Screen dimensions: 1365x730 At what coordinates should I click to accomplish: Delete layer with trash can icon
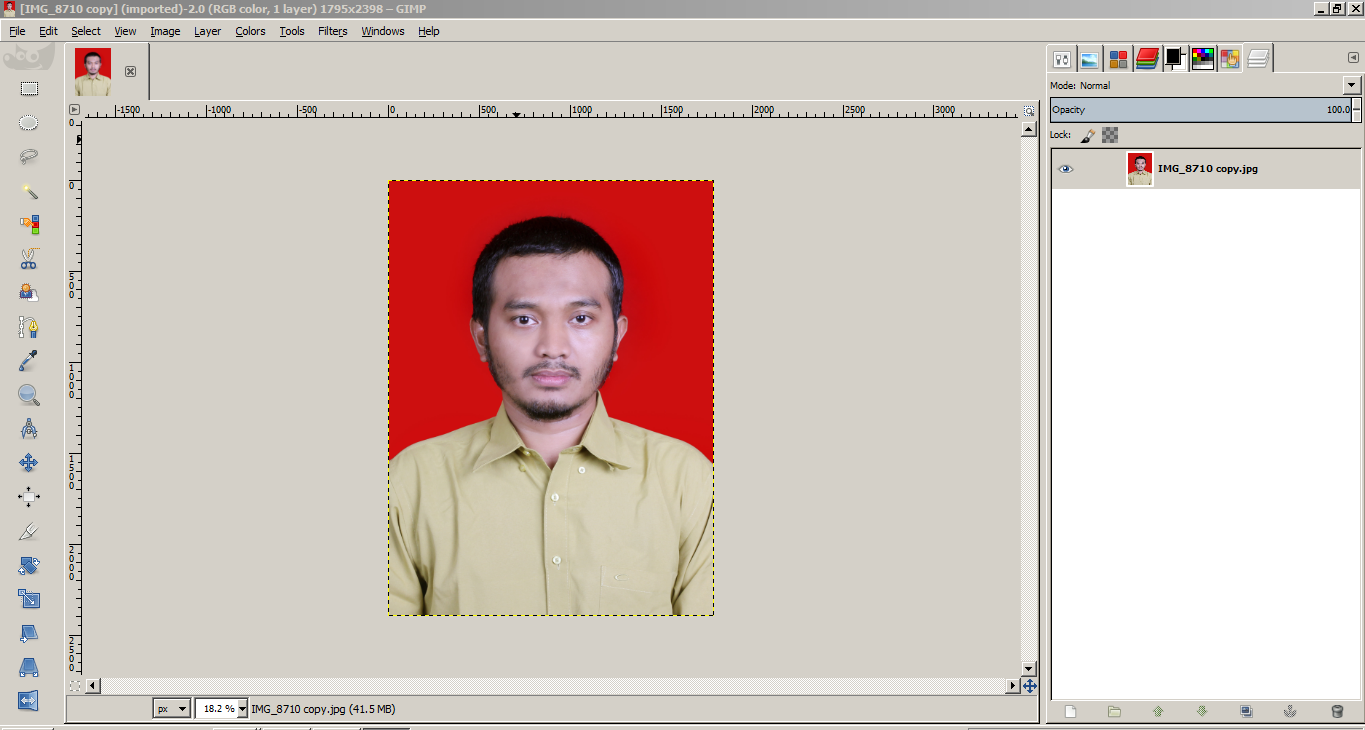[1337, 712]
